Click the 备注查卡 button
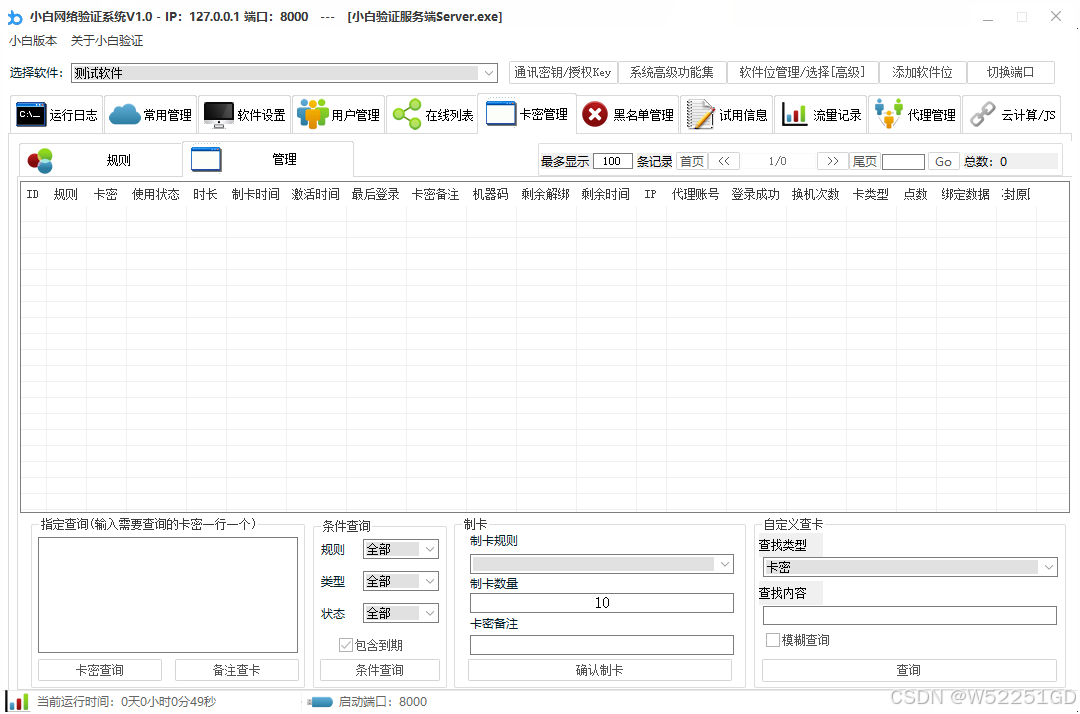Image resolution: width=1080 pixels, height=714 pixels. (236, 670)
